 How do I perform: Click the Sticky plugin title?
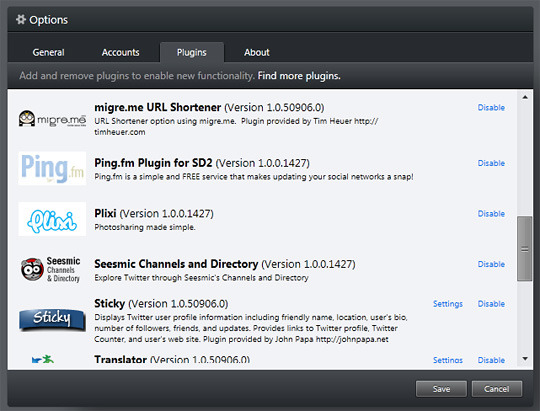tap(110, 304)
